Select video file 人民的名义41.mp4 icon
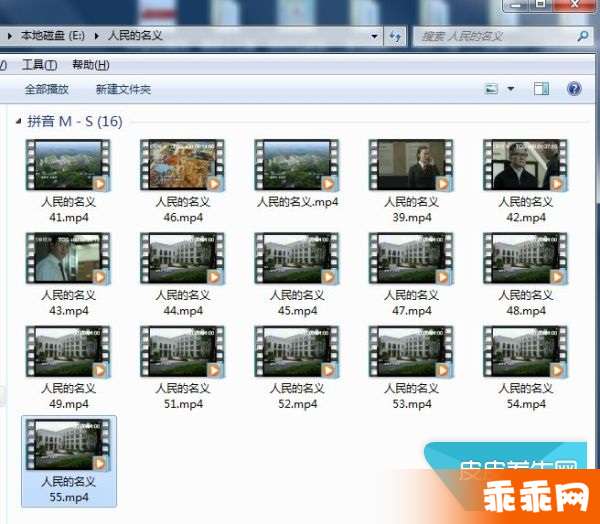The height and width of the screenshot is (524, 600). pos(68,165)
